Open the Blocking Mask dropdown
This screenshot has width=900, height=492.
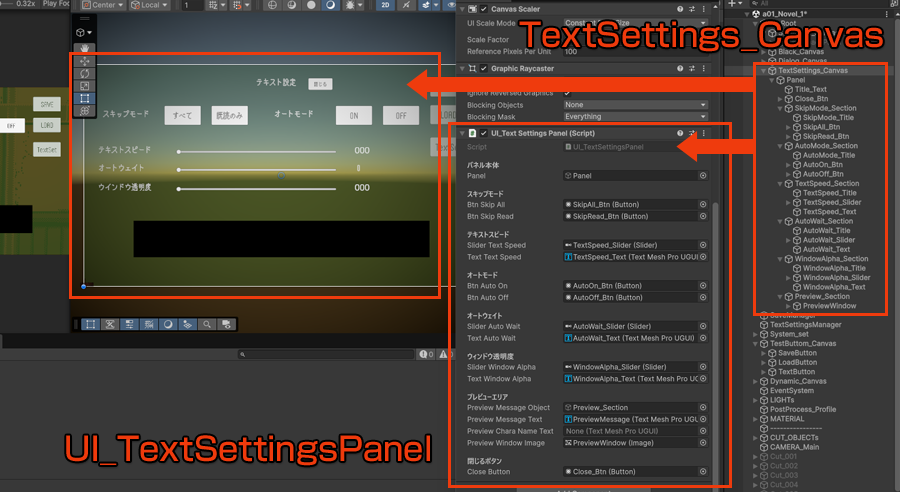635,116
